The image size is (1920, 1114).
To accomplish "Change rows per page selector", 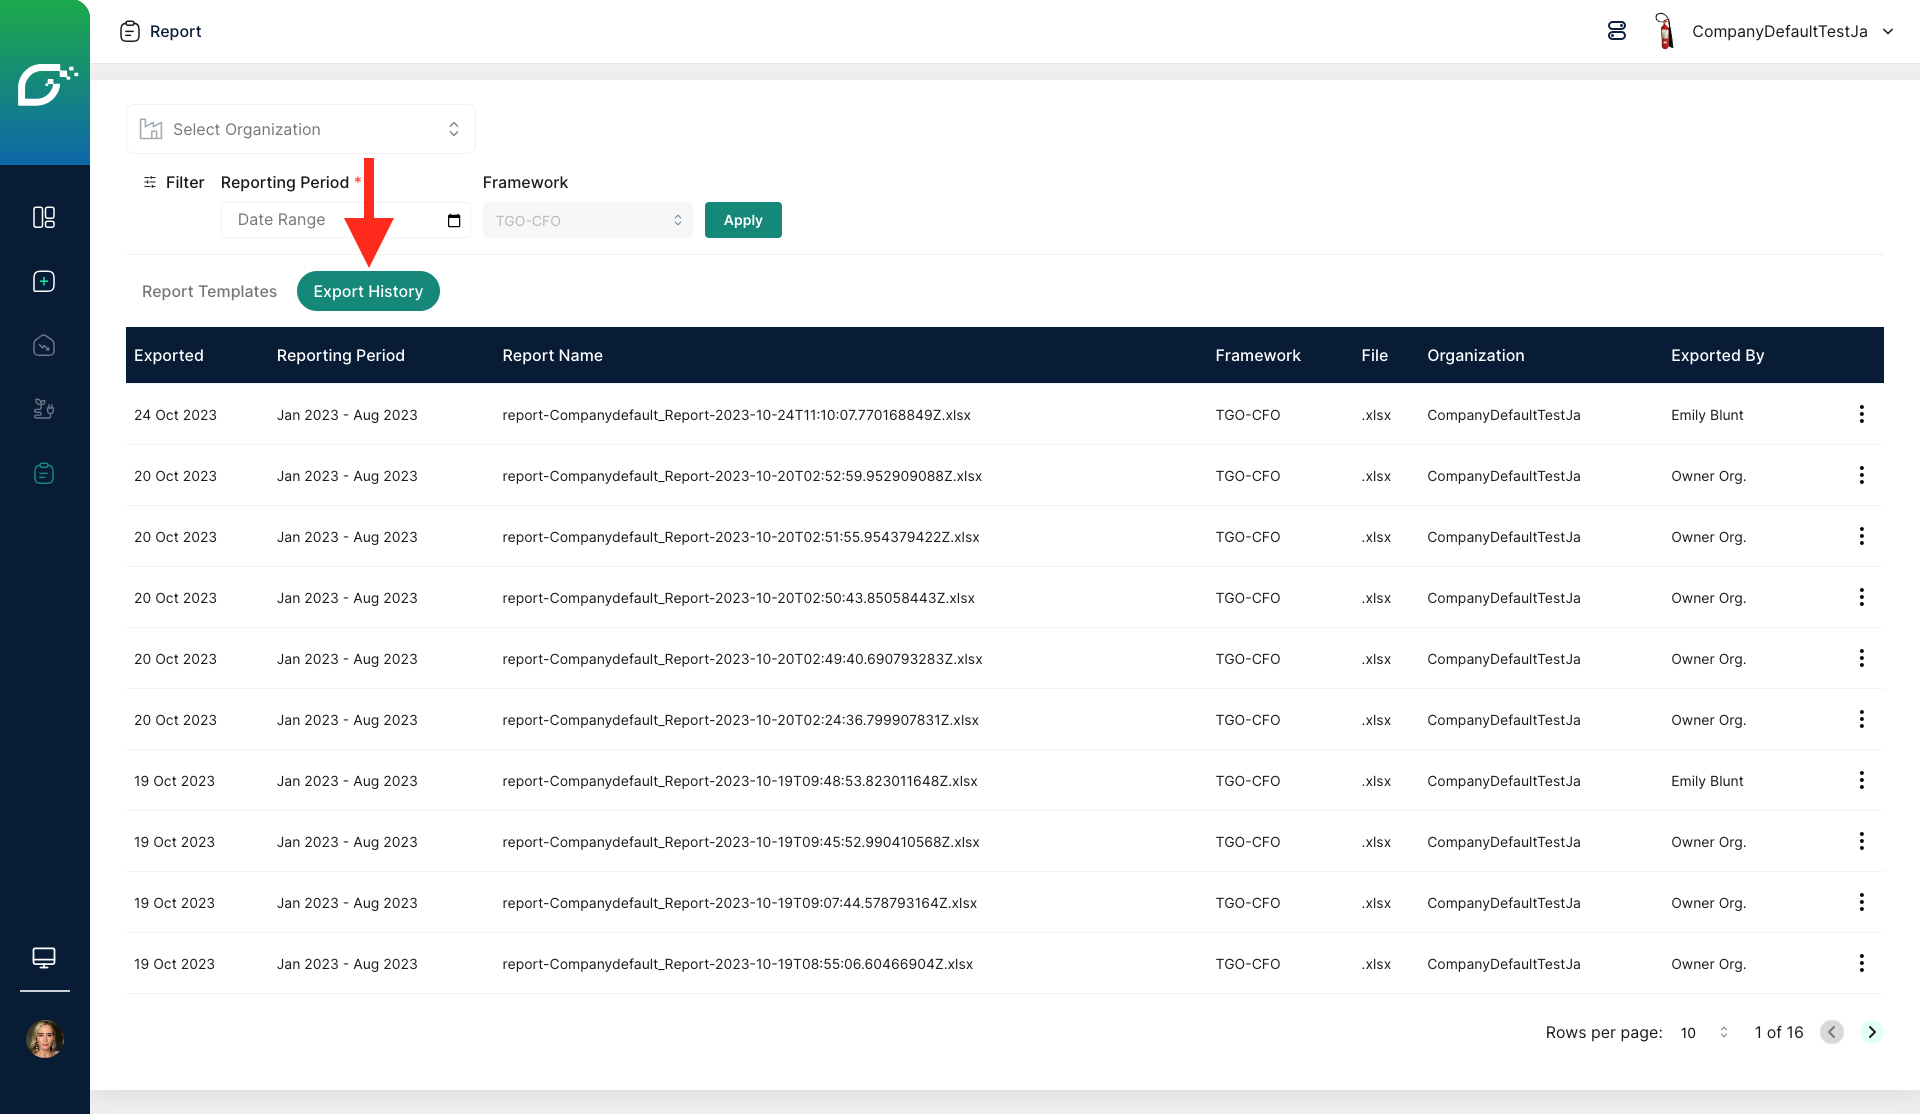I will point(1705,1032).
